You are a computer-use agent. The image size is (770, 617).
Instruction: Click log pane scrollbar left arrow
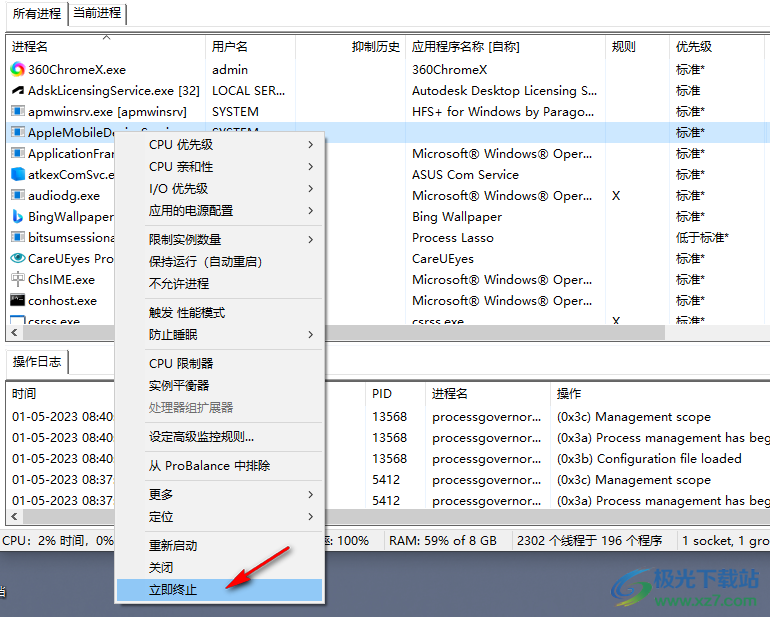click(14, 516)
